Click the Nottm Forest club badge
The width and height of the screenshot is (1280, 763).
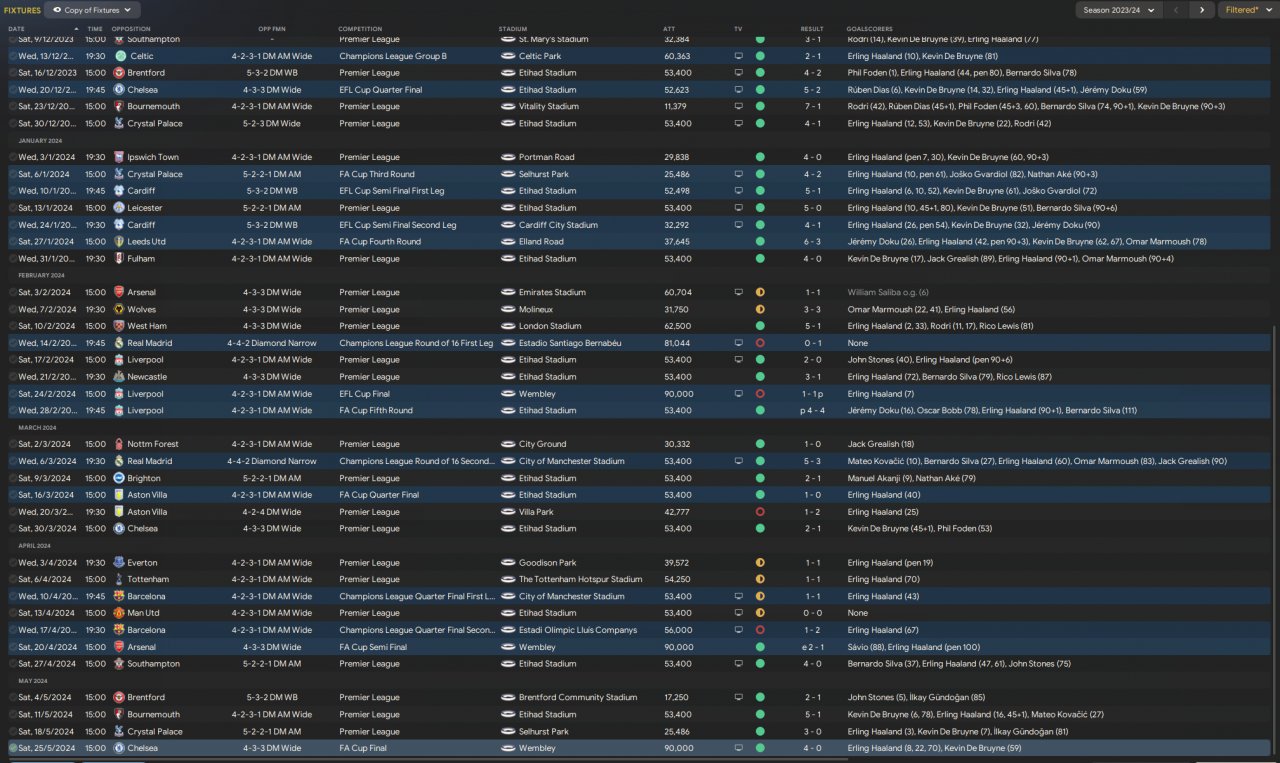(x=120, y=444)
